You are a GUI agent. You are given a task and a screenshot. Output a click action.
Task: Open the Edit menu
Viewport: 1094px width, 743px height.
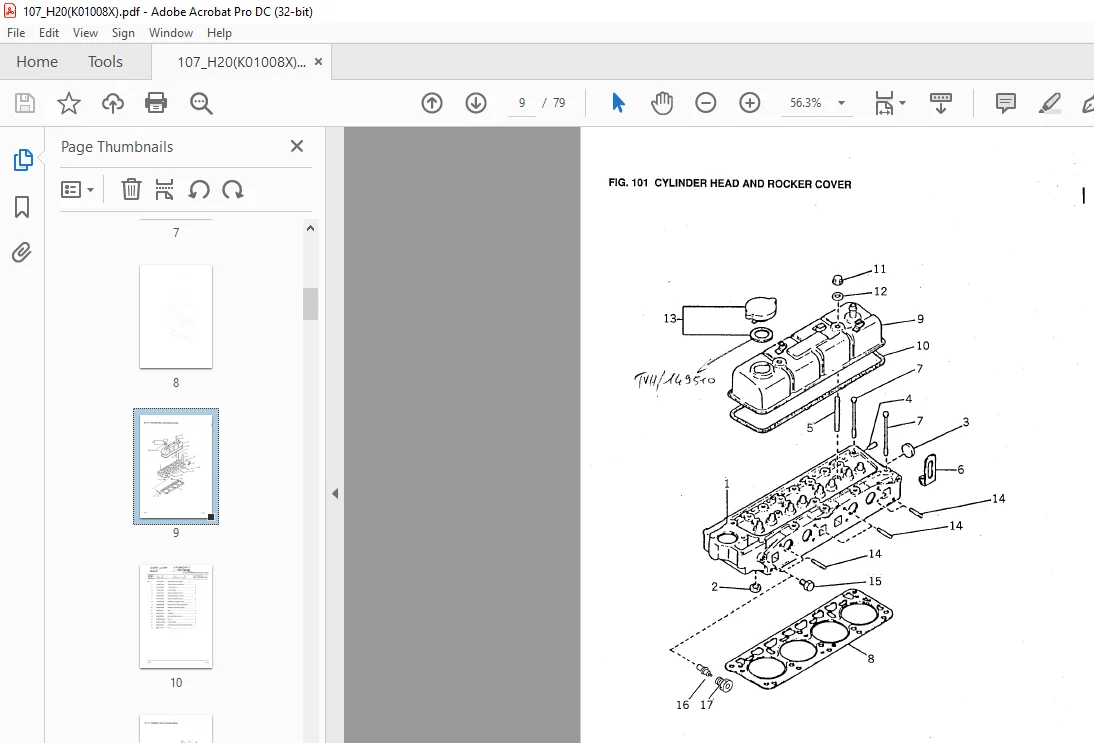49,33
